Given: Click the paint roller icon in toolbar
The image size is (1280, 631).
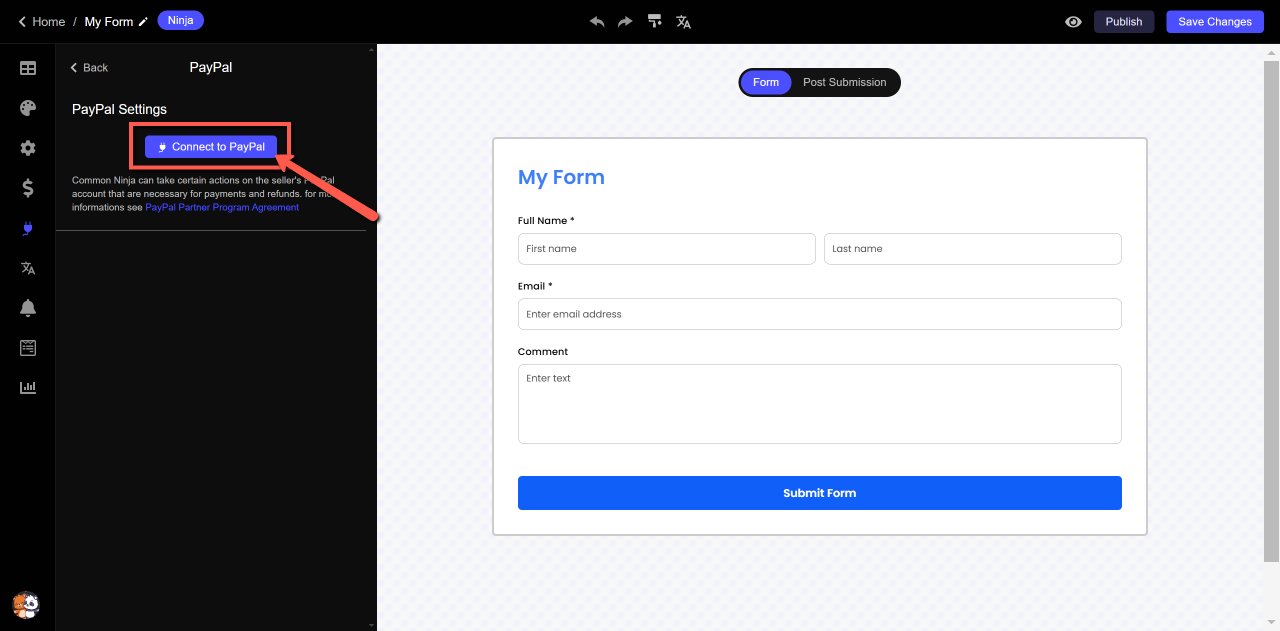Looking at the screenshot, I should (x=654, y=21).
